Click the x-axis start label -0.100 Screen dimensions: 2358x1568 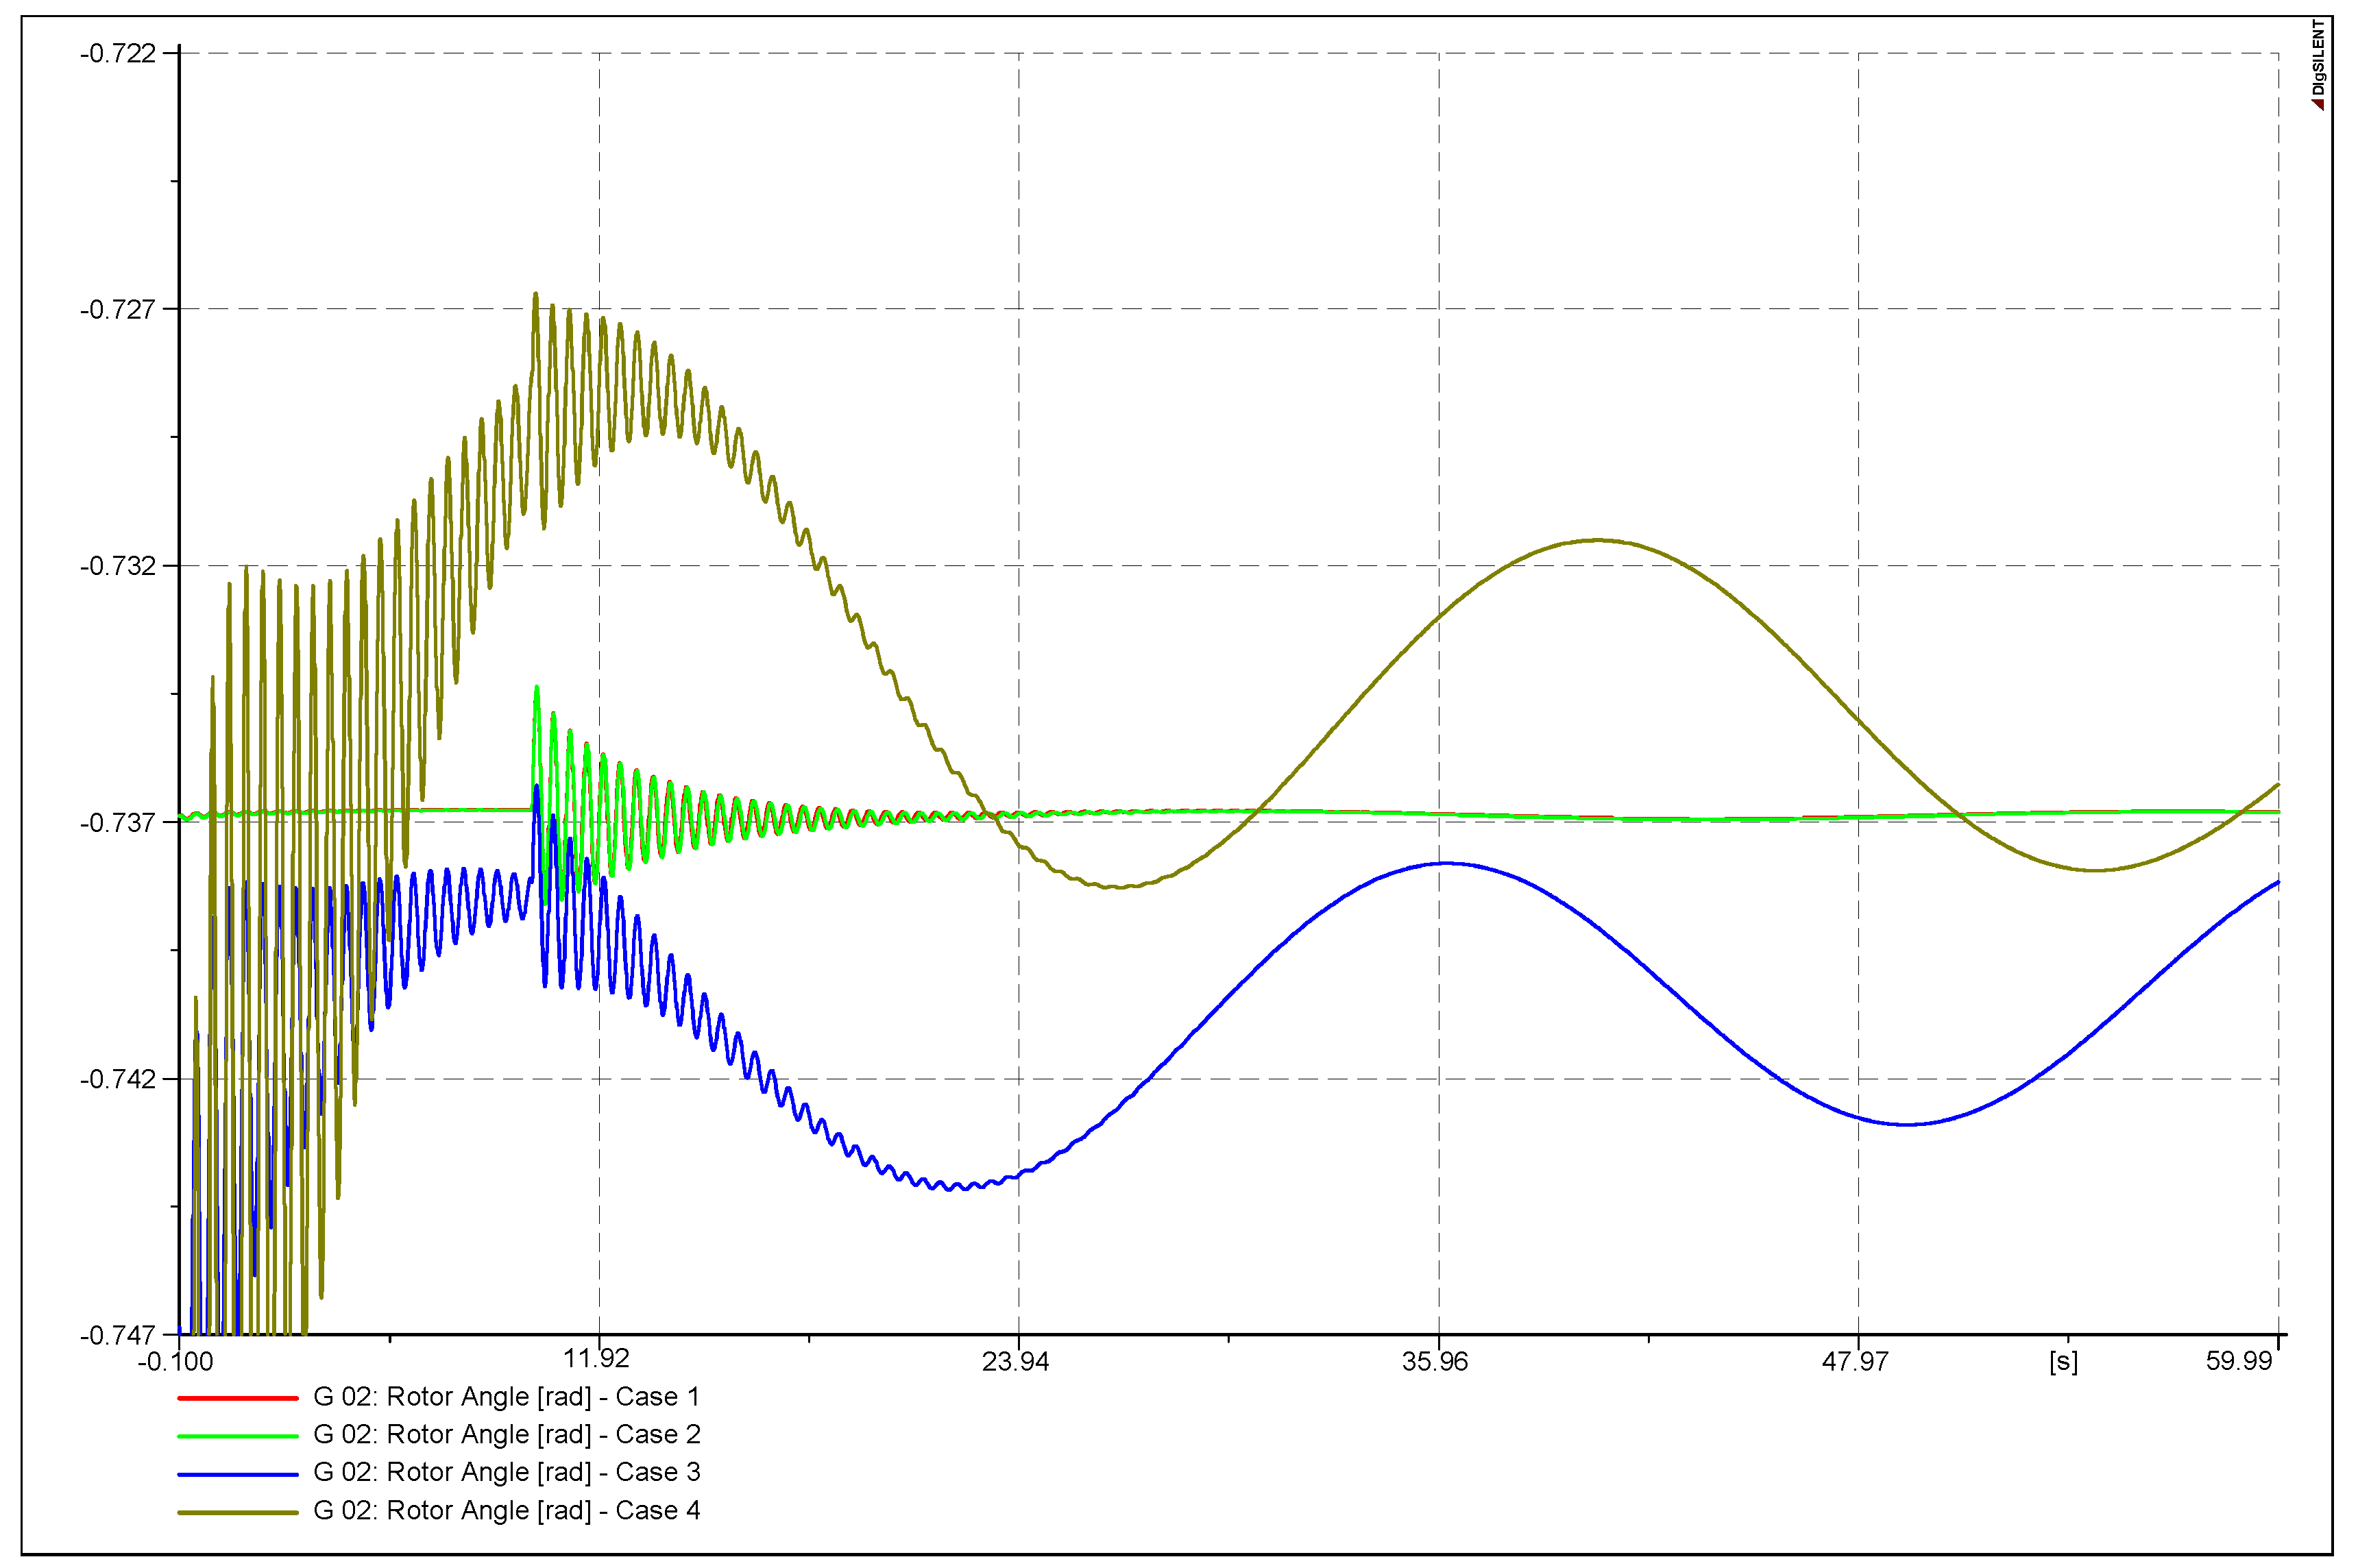(x=176, y=1361)
